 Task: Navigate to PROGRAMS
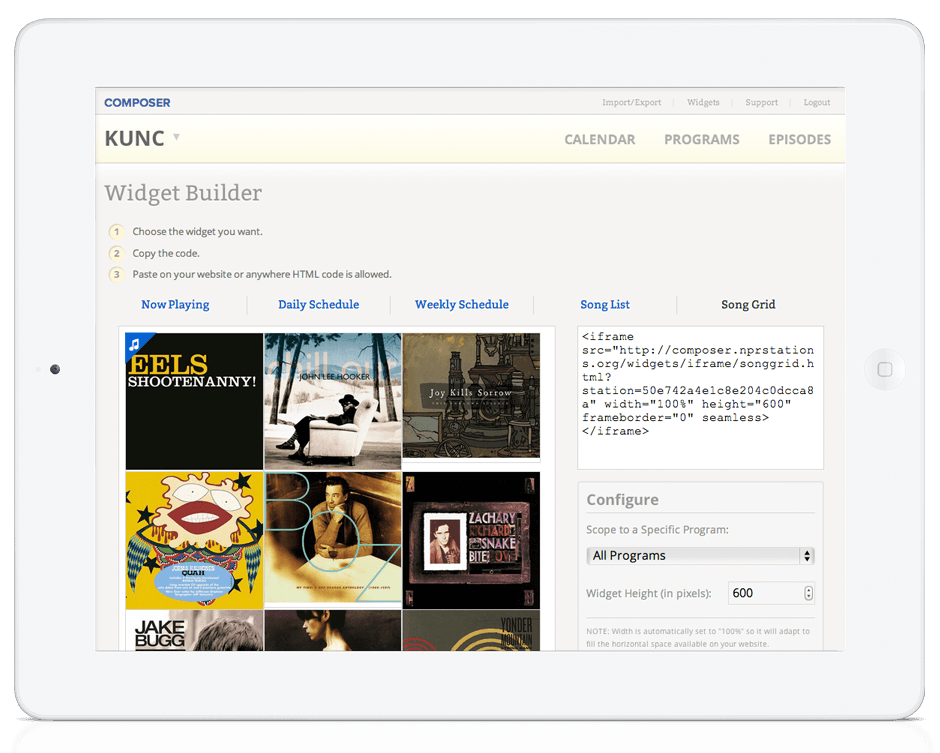pyautogui.click(x=701, y=139)
